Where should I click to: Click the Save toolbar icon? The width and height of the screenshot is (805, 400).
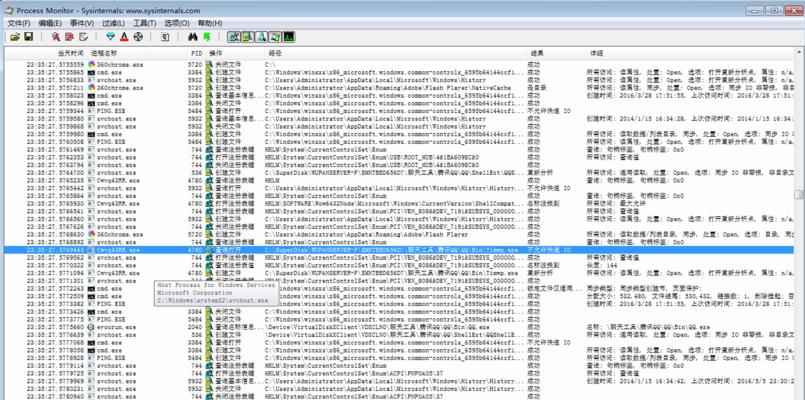click(x=29, y=36)
